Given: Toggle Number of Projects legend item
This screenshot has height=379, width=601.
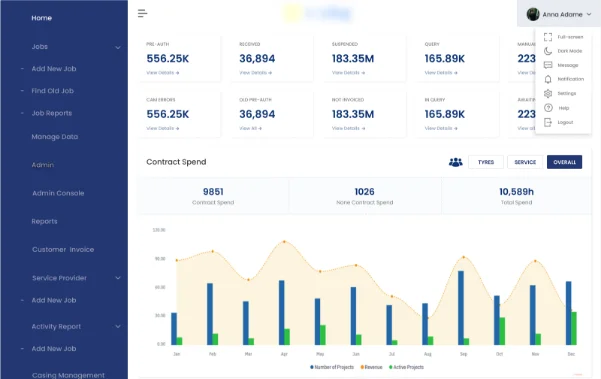Looking at the screenshot, I should (332, 367).
